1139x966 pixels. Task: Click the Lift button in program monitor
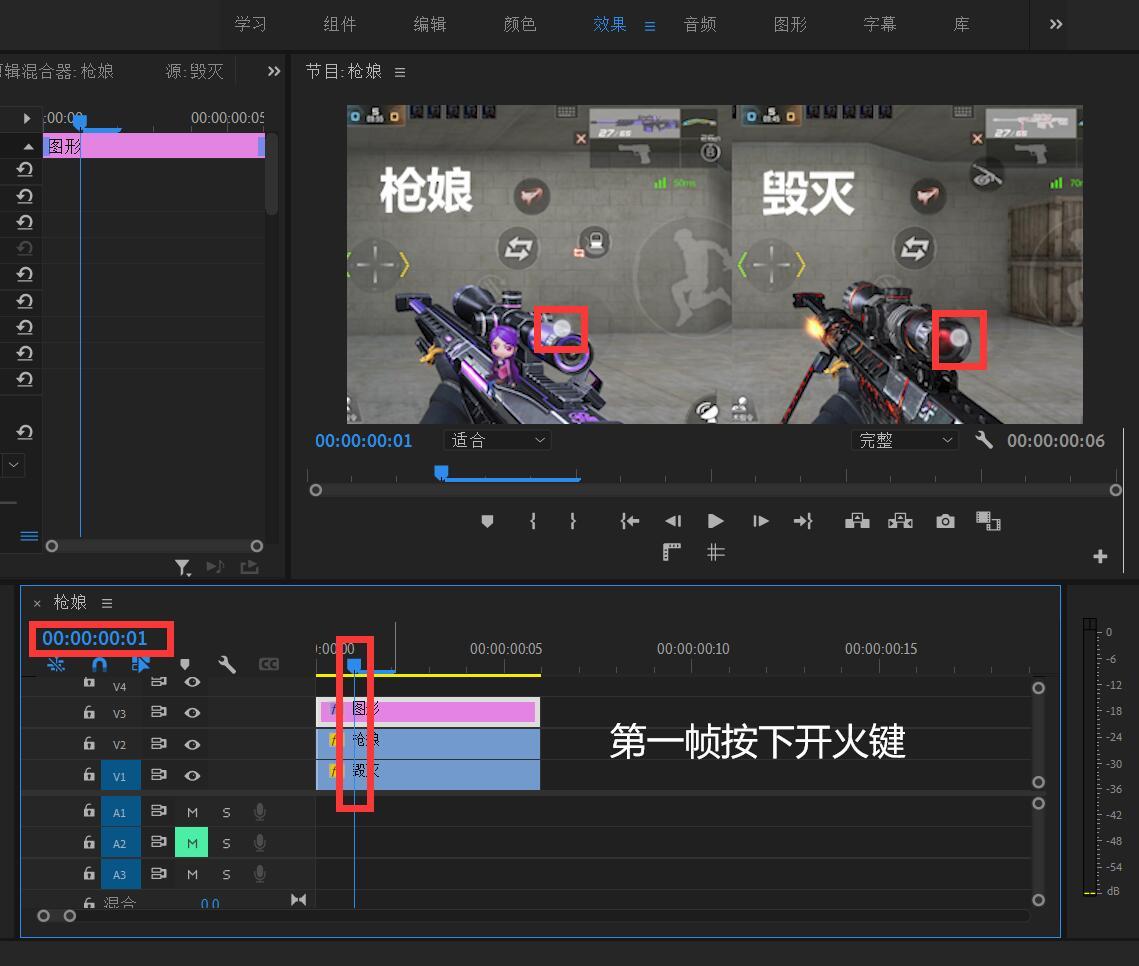pos(857,521)
